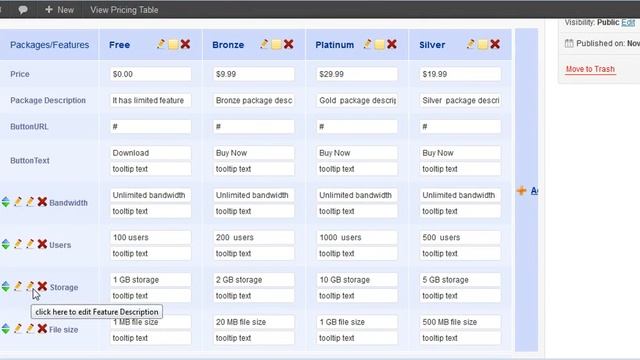
Task: Click the '20 MB file size' field
Action: [253, 322]
